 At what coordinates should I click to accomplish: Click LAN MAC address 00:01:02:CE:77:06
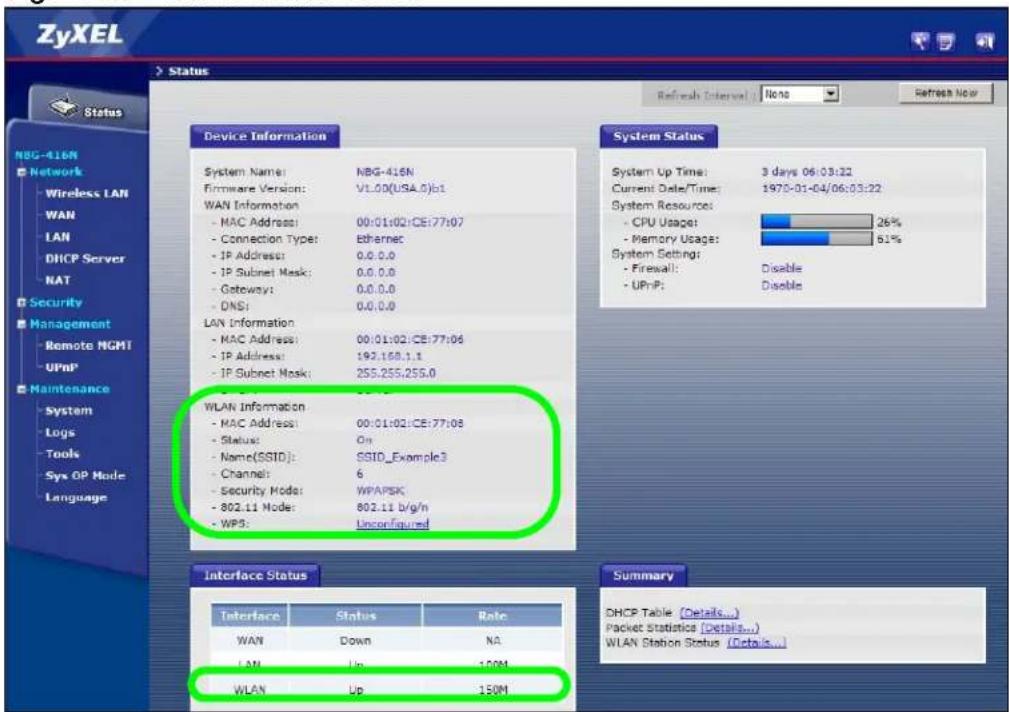(410, 339)
